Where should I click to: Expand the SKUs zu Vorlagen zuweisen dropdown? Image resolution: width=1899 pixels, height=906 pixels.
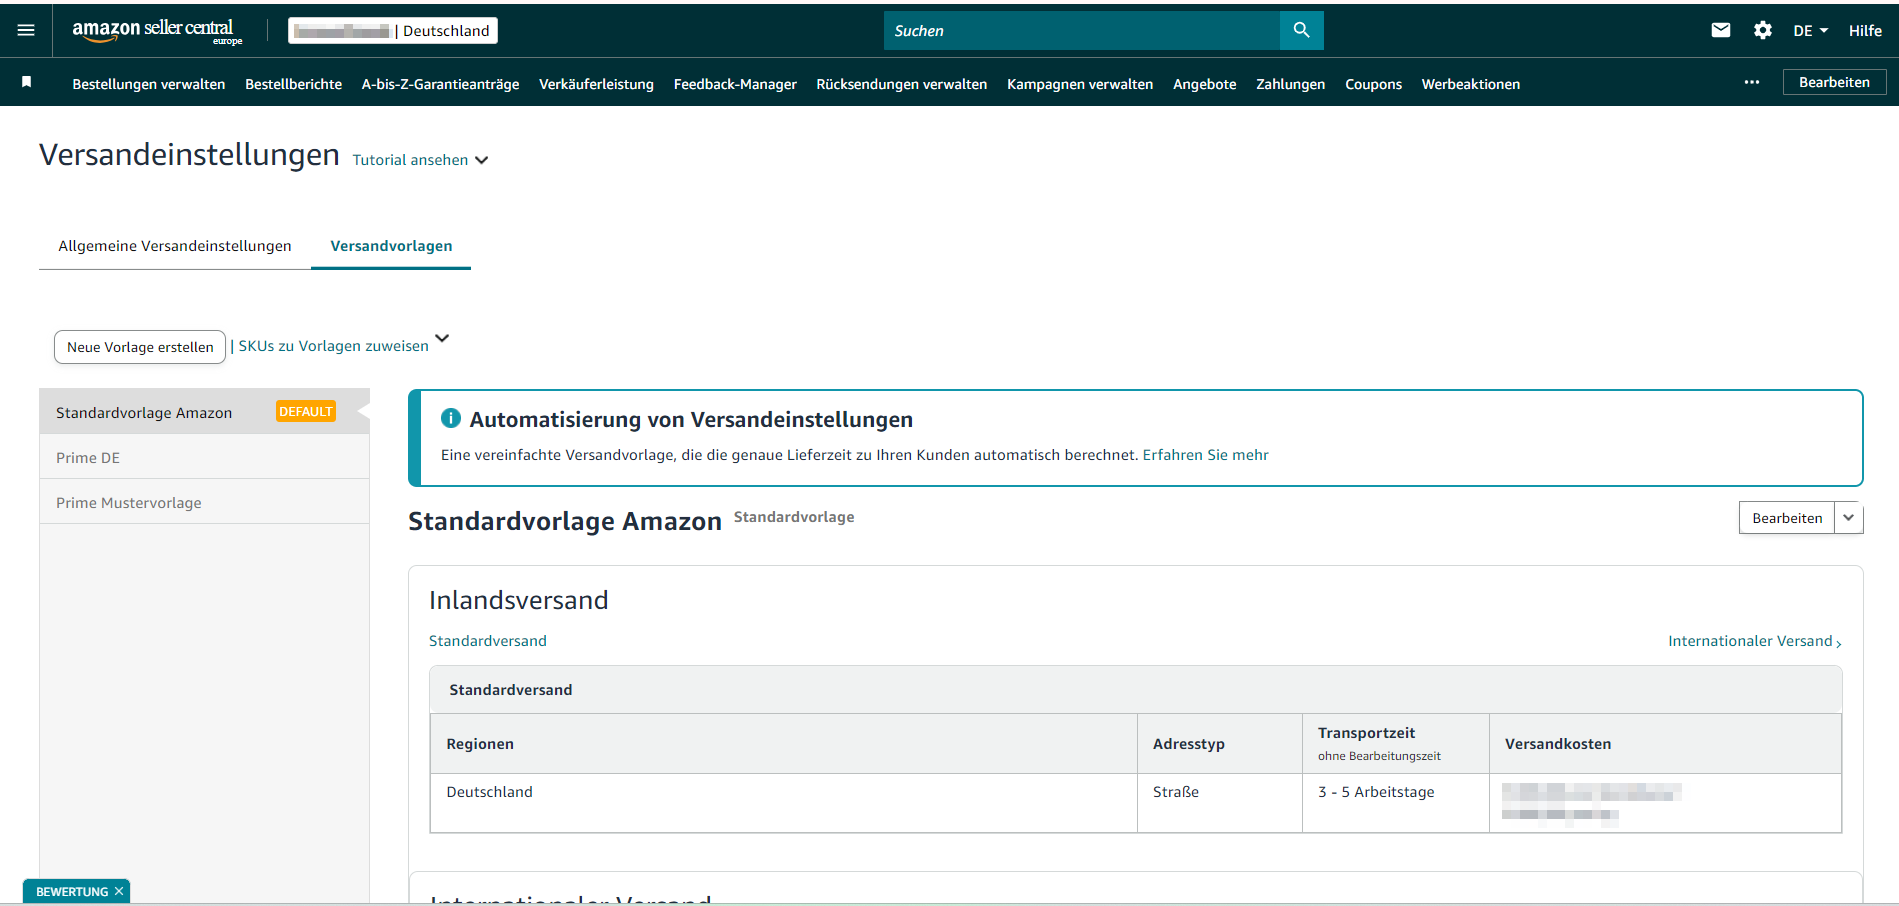pyautogui.click(x=442, y=339)
